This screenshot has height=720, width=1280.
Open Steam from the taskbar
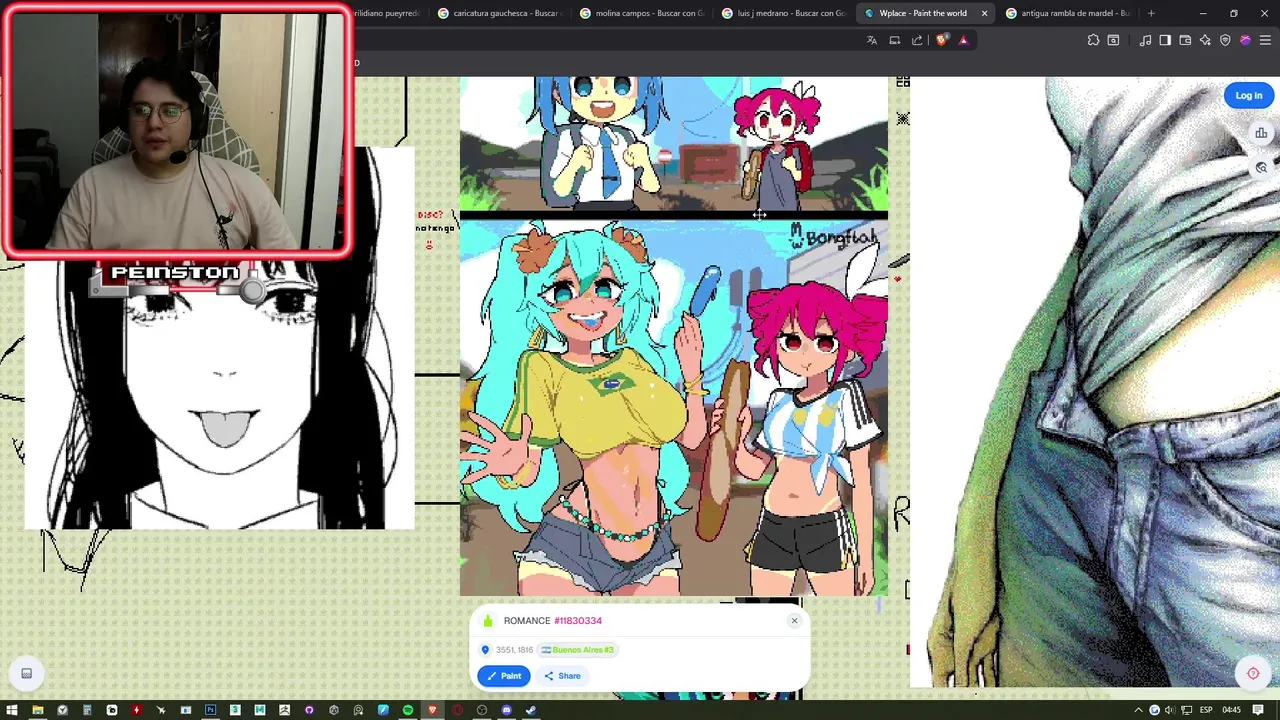[531, 710]
